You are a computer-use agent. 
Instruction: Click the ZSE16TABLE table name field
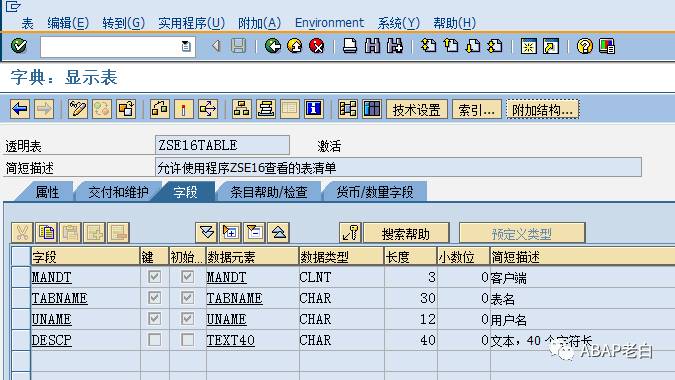222,145
